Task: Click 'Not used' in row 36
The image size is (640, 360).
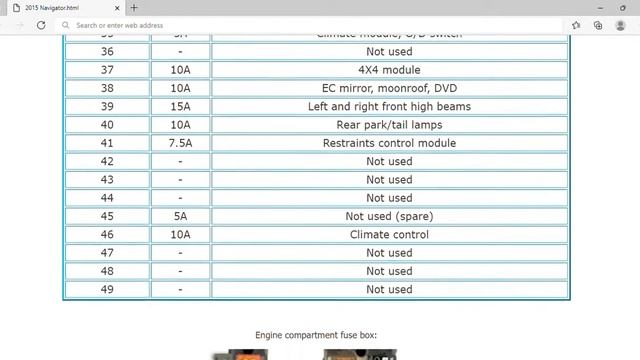Action: click(389, 51)
